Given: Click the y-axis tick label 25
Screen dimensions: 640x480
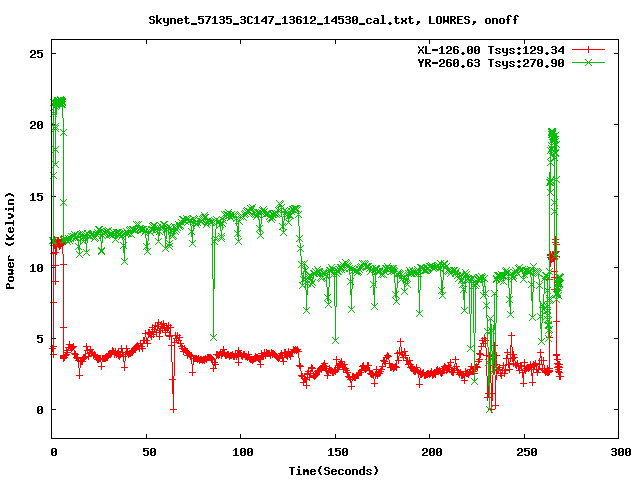Looking at the screenshot, I should pyautogui.click(x=36, y=54).
